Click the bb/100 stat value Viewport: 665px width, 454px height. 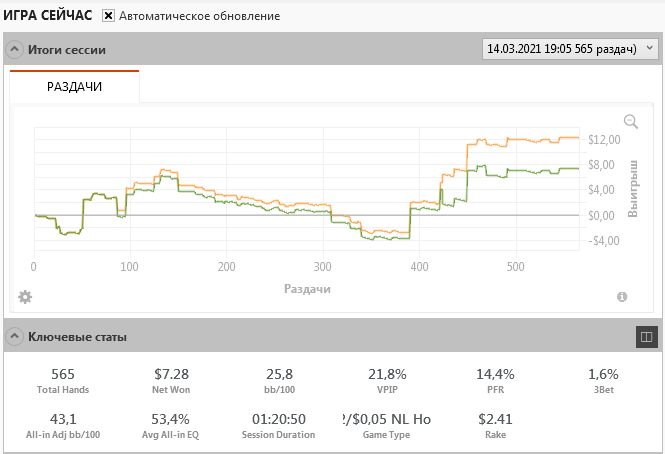279,374
